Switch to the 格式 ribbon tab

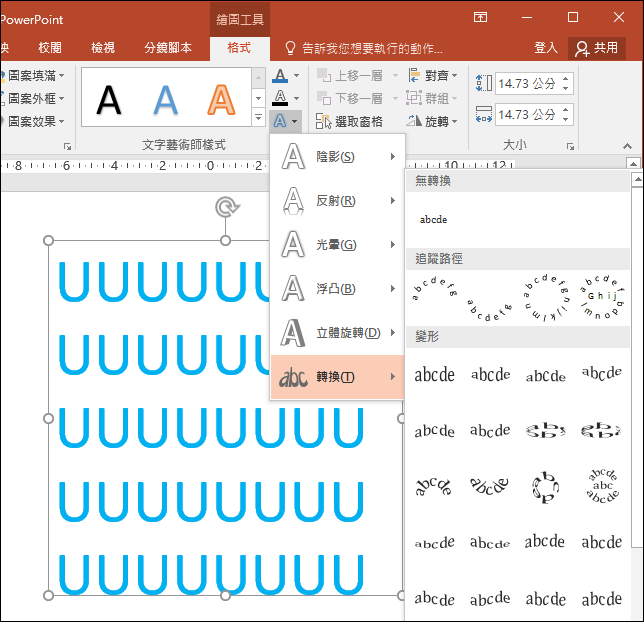click(239, 48)
